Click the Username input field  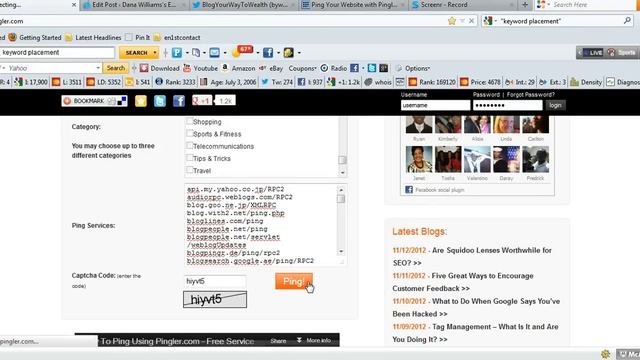[435, 105]
